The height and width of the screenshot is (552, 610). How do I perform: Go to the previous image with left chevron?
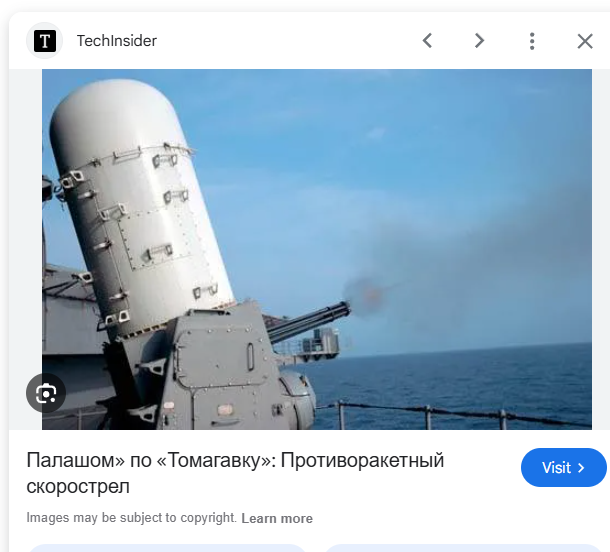(x=428, y=41)
